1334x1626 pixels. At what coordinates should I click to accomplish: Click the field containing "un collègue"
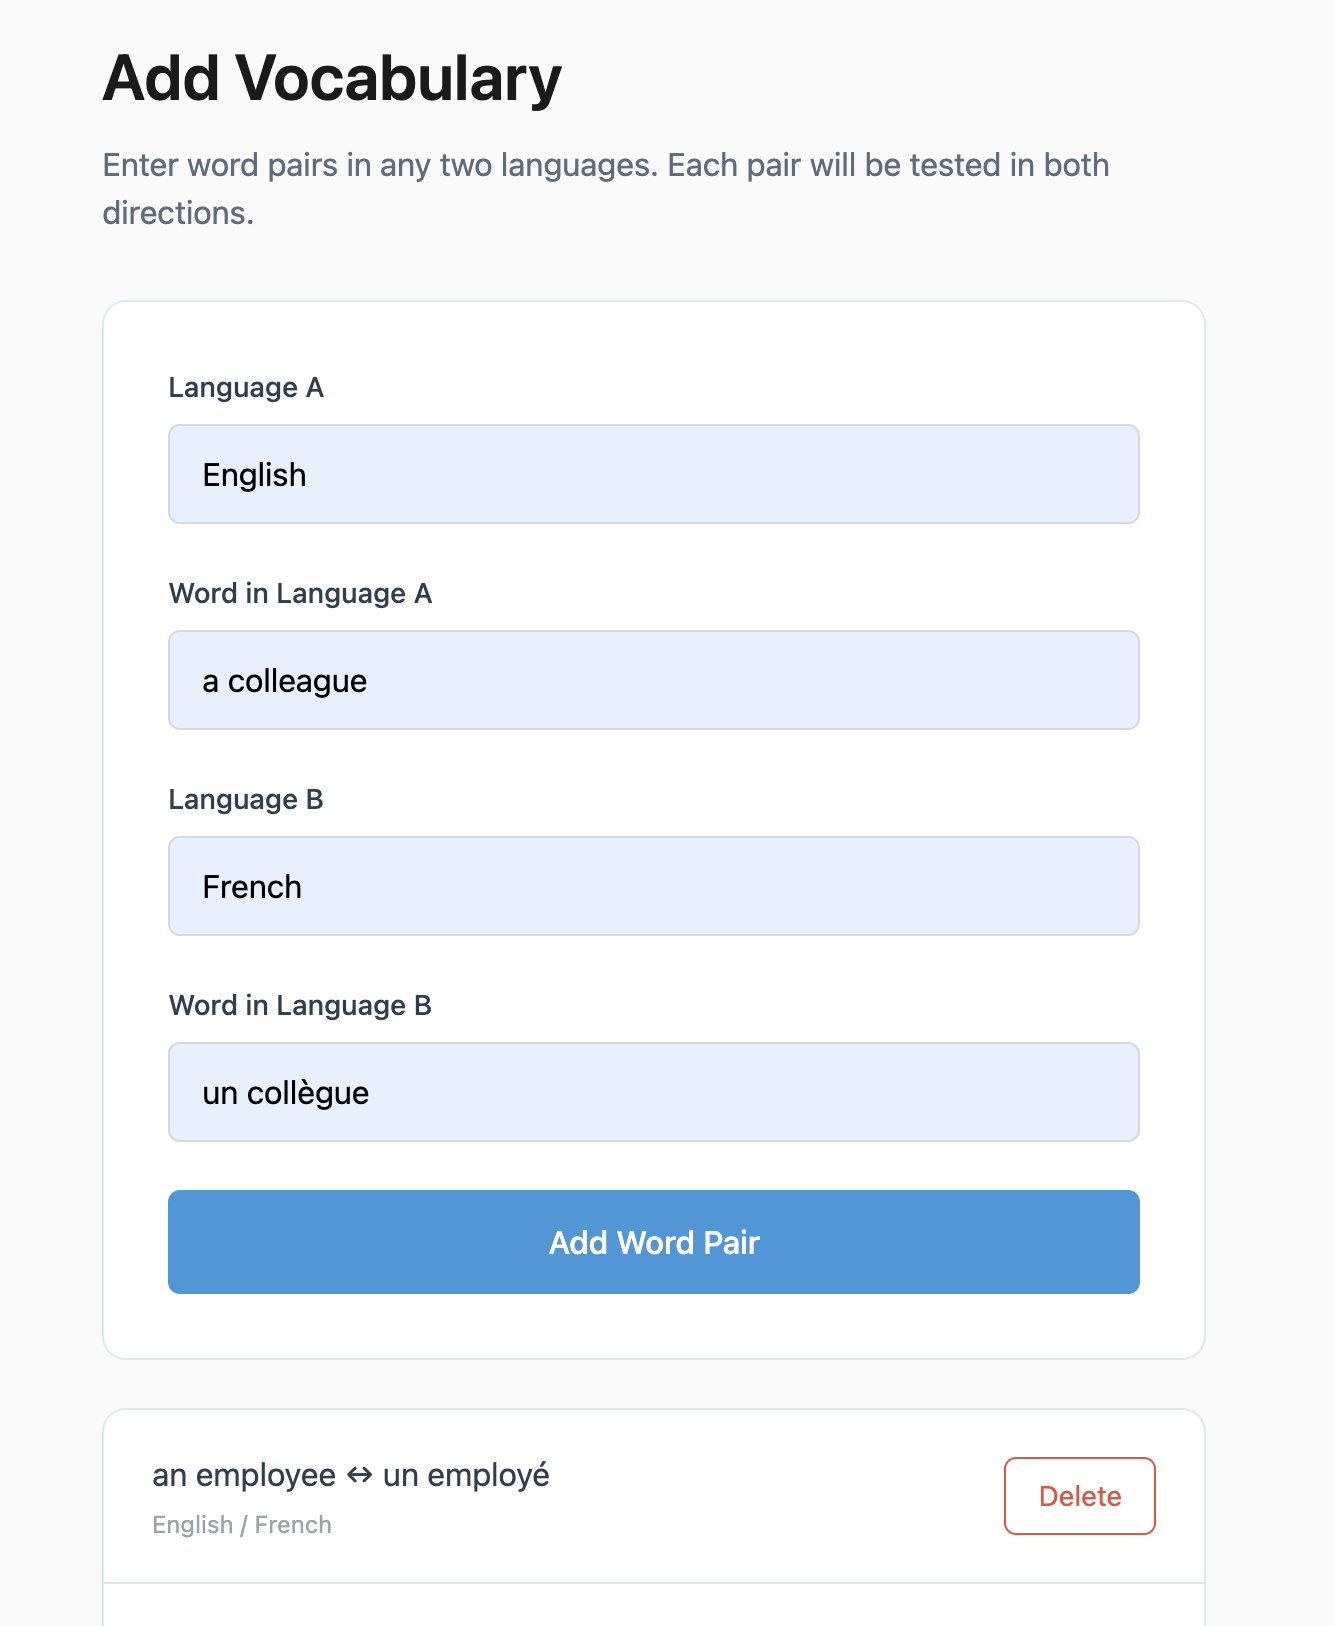click(653, 1092)
